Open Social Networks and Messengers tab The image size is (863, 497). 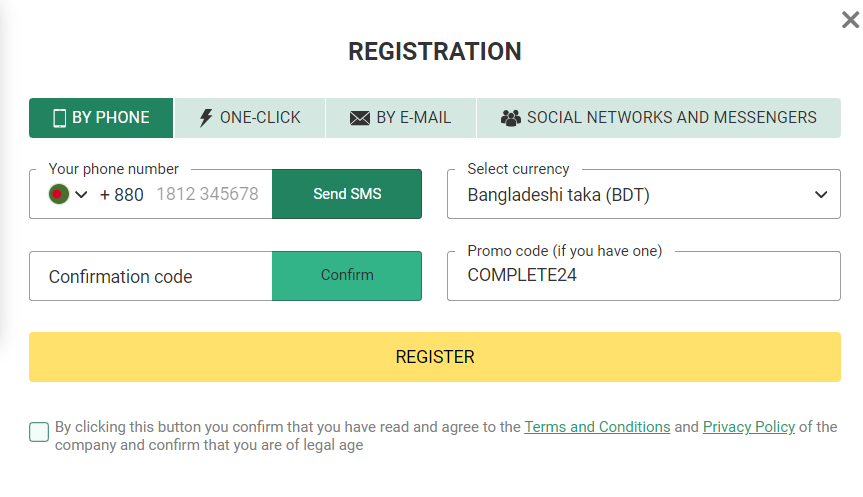[659, 118]
